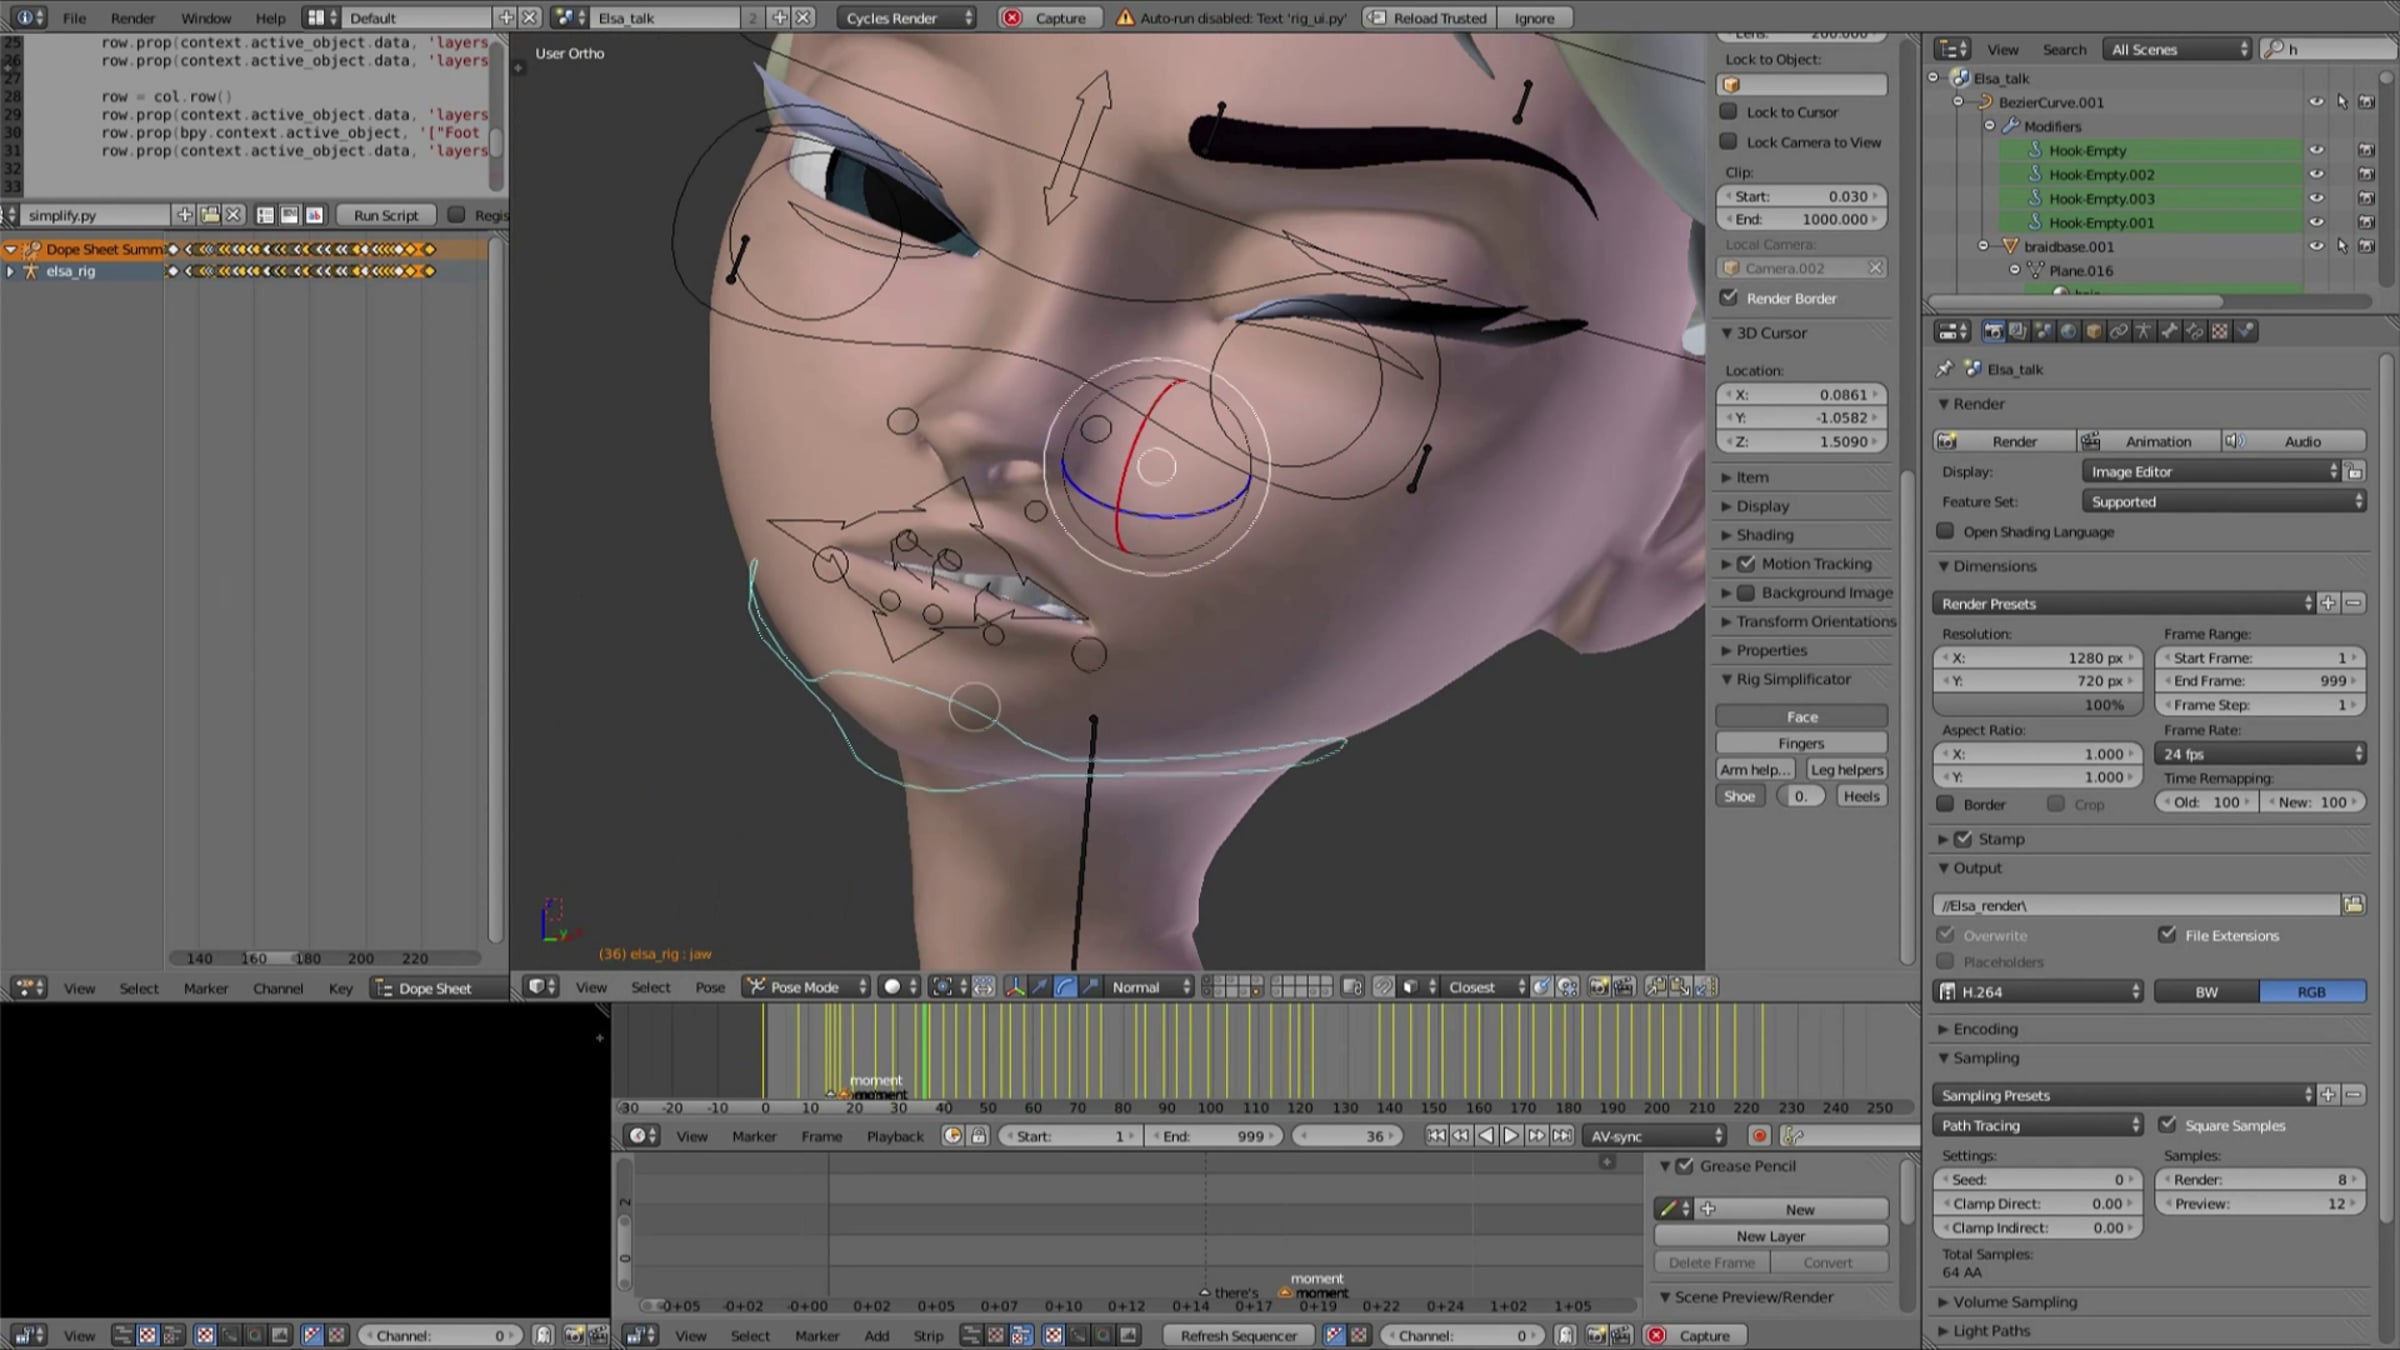Enable Lock to Cursor checkbox
This screenshot has width=2400, height=1350.
click(x=1728, y=112)
